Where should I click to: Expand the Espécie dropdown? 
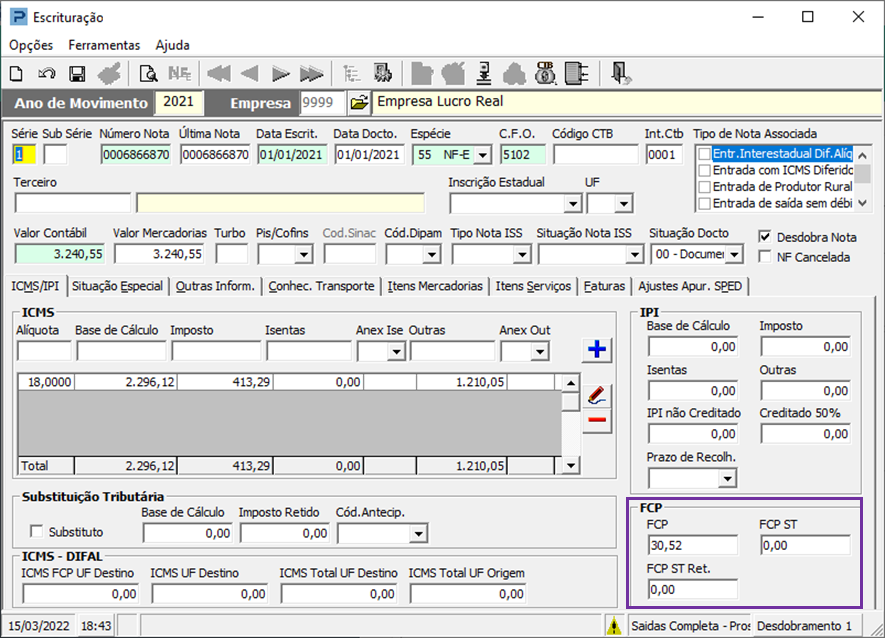click(x=482, y=154)
